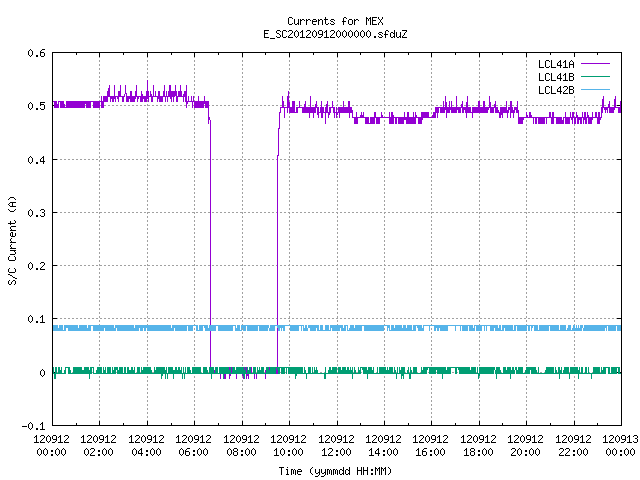Viewport: 640px width, 480px height.
Task: Click the x-axis tick '120912 16:00'
Action: (x=431, y=446)
